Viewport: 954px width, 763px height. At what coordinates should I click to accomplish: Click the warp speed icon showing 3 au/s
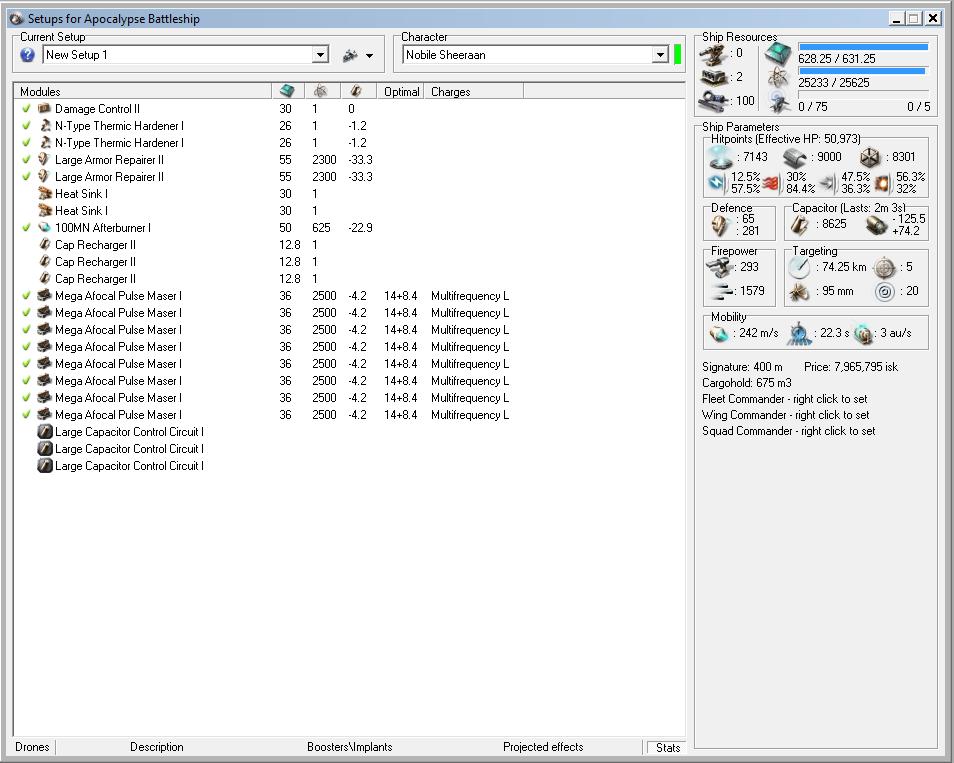click(863, 333)
